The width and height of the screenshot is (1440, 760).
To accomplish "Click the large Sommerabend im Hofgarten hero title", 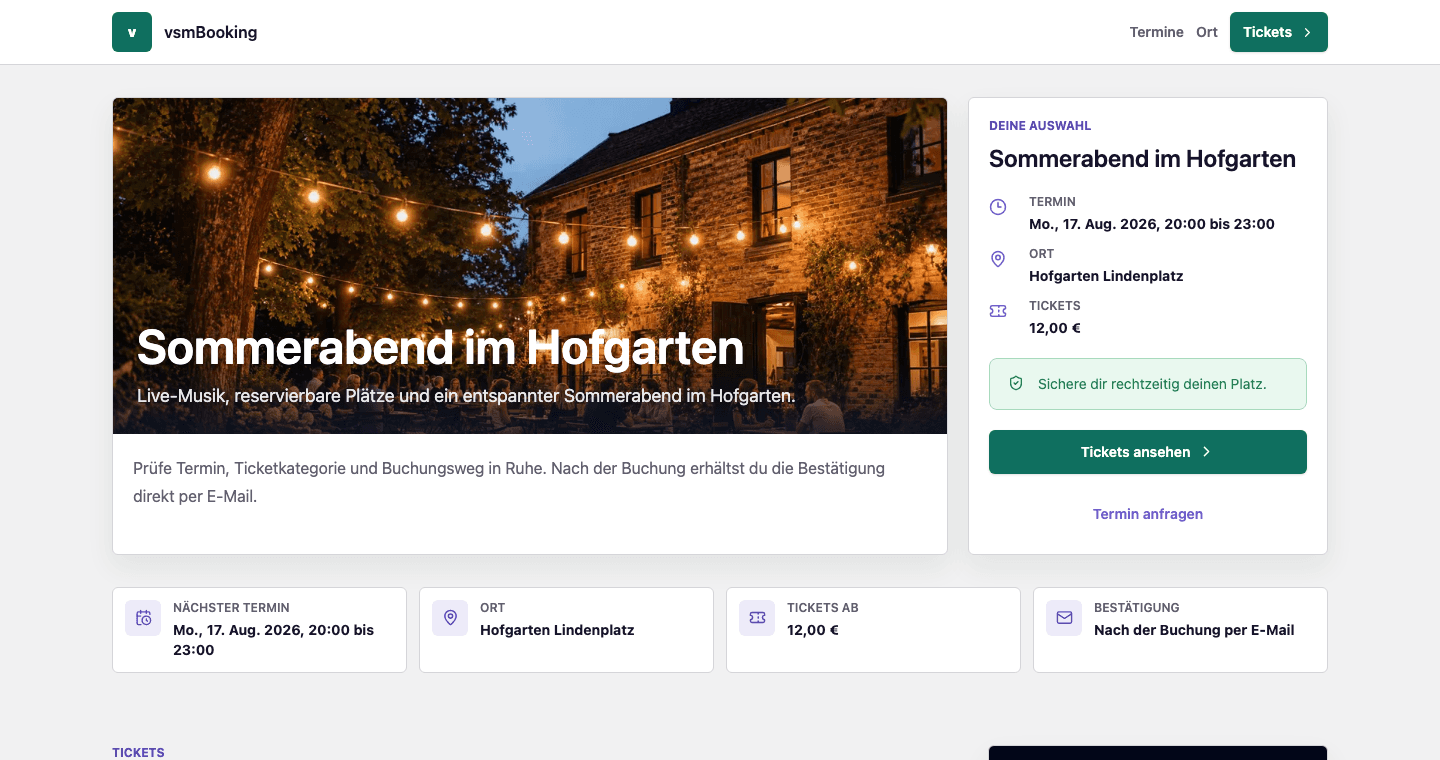I will pos(440,347).
